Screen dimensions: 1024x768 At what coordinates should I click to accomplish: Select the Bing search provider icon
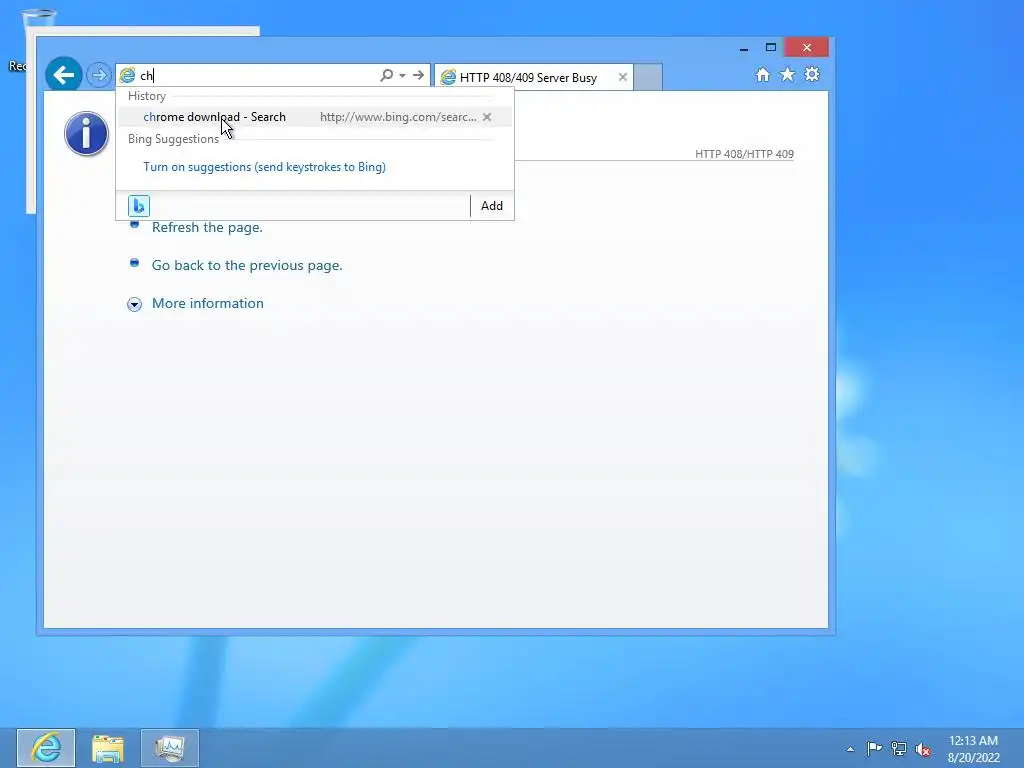(x=138, y=206)
